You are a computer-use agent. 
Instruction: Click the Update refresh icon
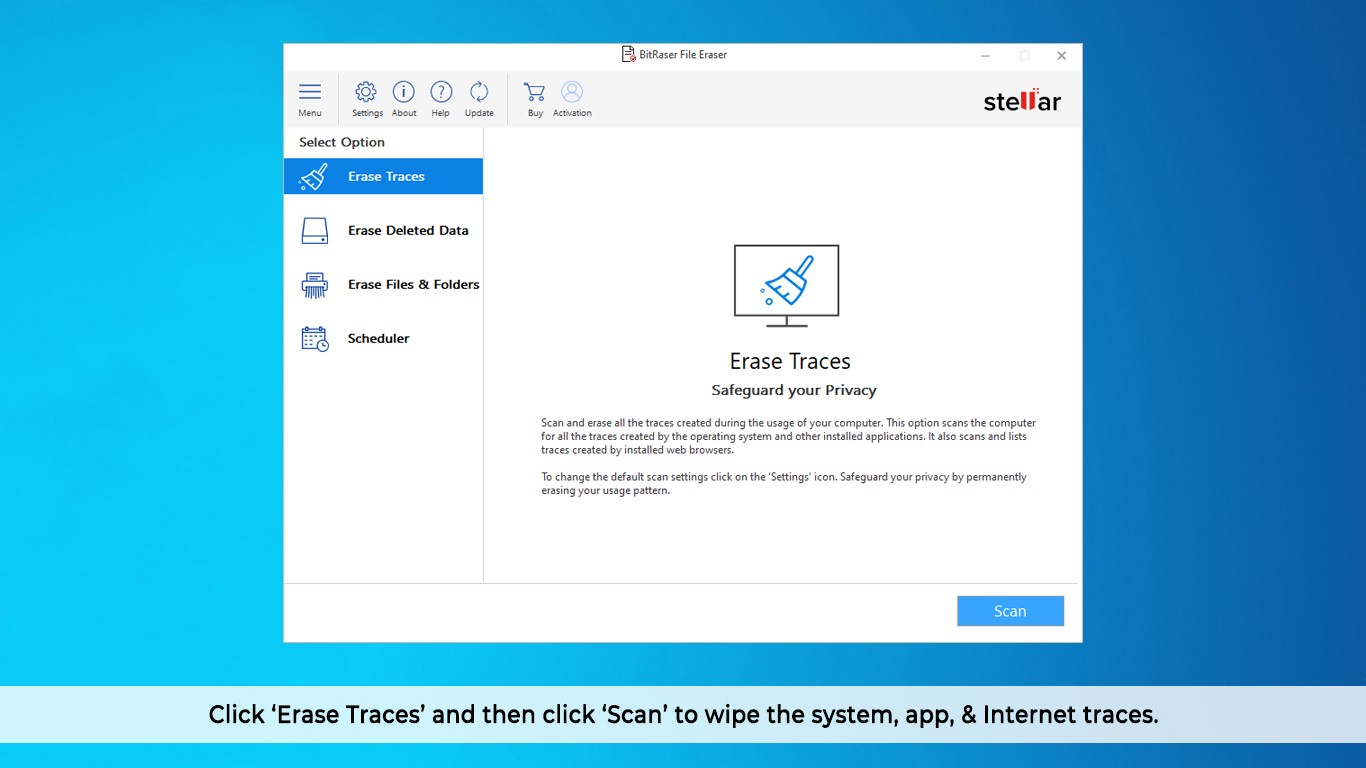(x=479, y=92)
